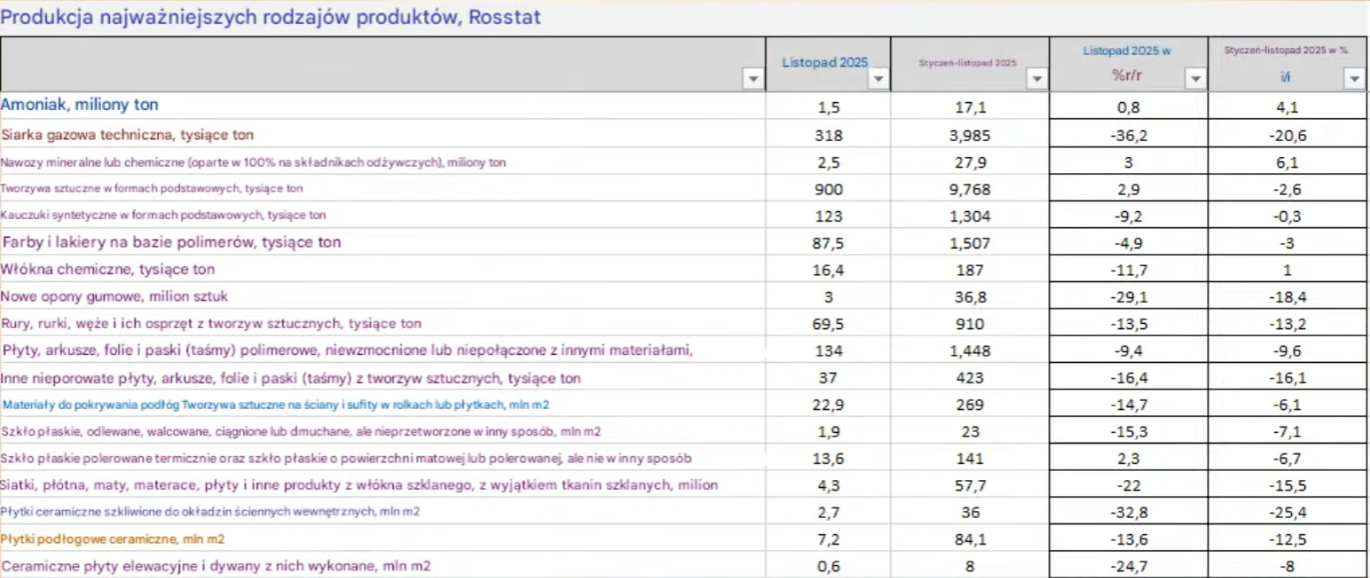The height and width of the screenshot is (578, 1370).
Task: Expand the Styczeń-listopad 2025 w % filter arrow
Action: pos(1355,79)
